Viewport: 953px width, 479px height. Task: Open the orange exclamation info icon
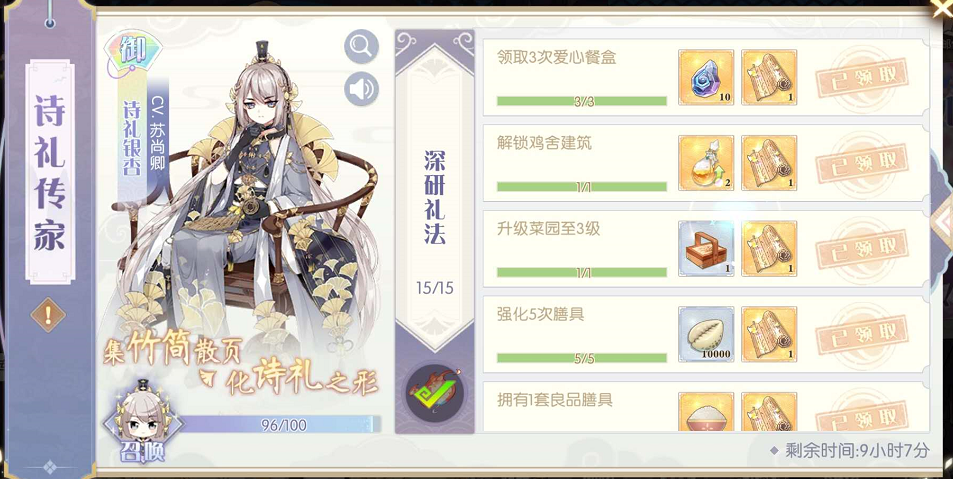coord(49,315)
